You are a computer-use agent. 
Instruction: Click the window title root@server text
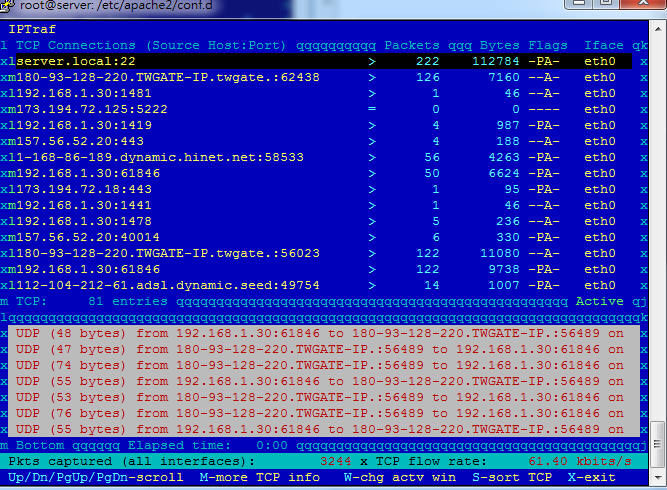point(116,6)
